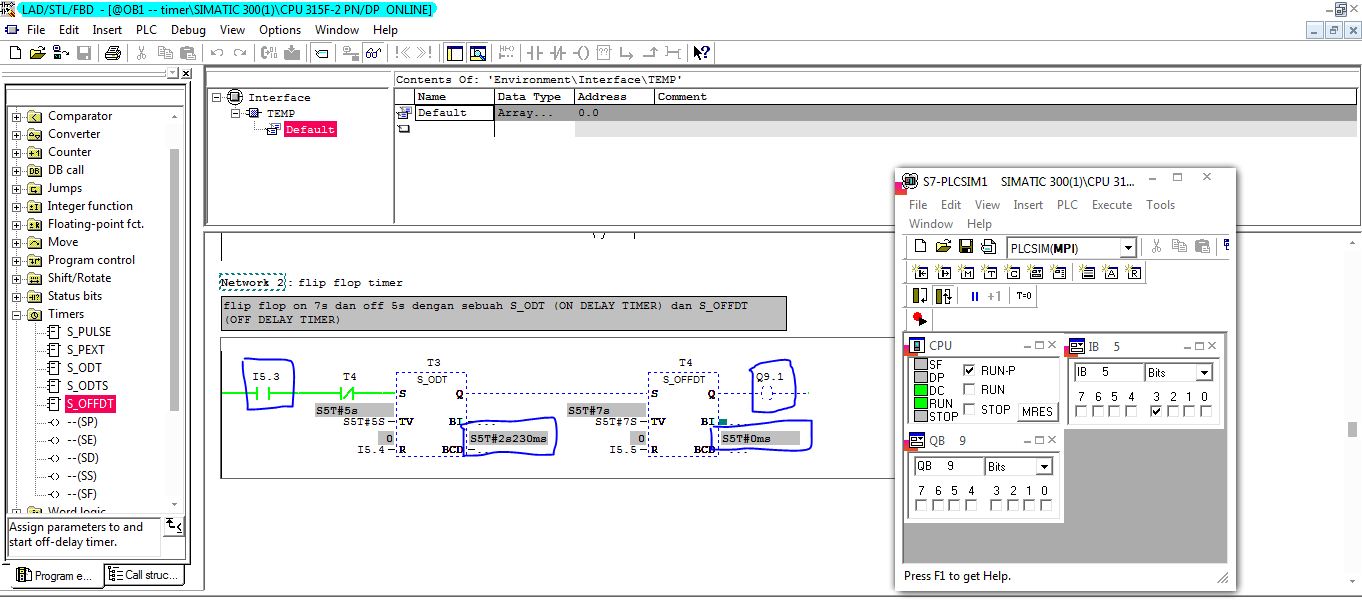
Task: Expand the Counter tree node
Action: (16, 152)
